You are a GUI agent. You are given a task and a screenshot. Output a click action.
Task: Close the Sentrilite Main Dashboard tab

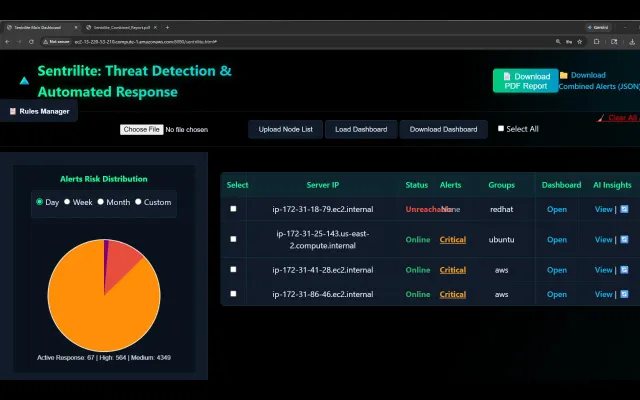coord(76,27)
